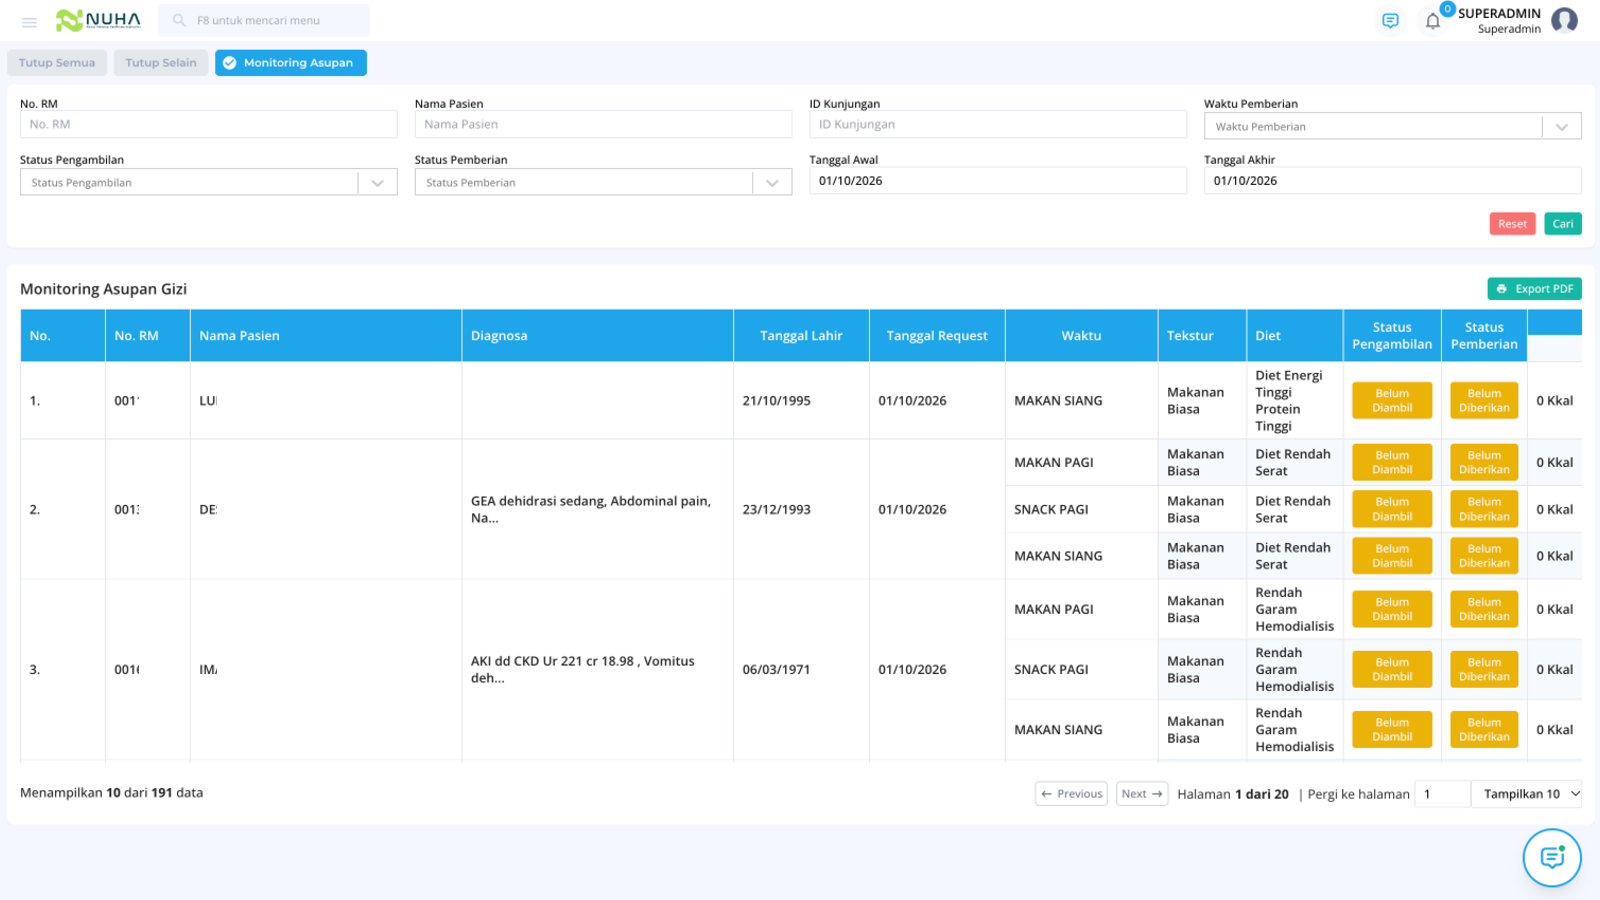Click the No. RM input field
The height and width of the screenshot is (900, 1600).
208,124
